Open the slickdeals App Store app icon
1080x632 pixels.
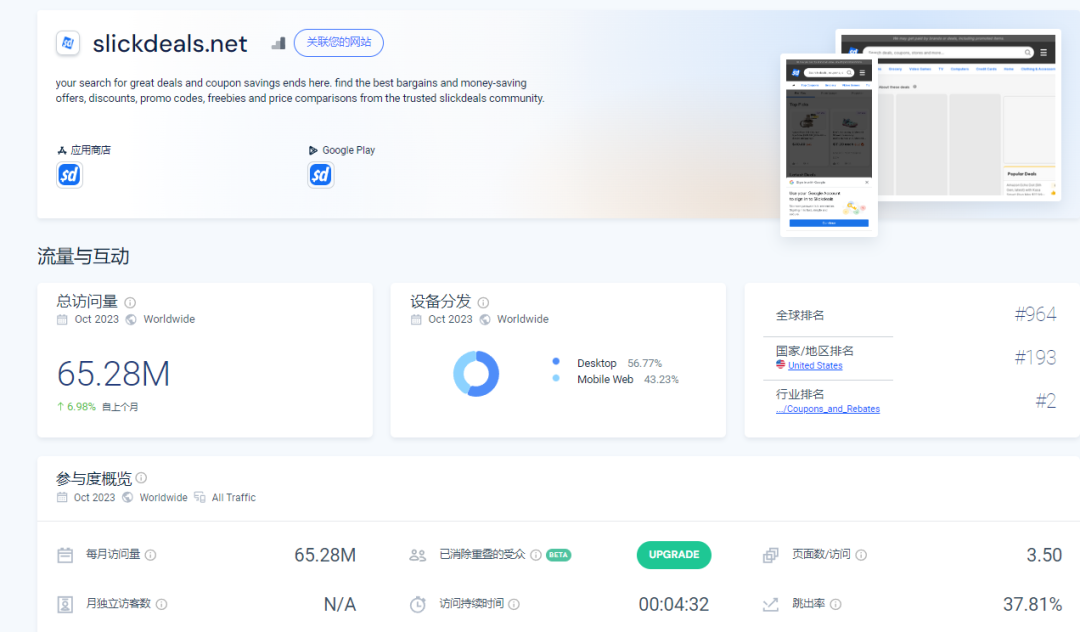69,175
